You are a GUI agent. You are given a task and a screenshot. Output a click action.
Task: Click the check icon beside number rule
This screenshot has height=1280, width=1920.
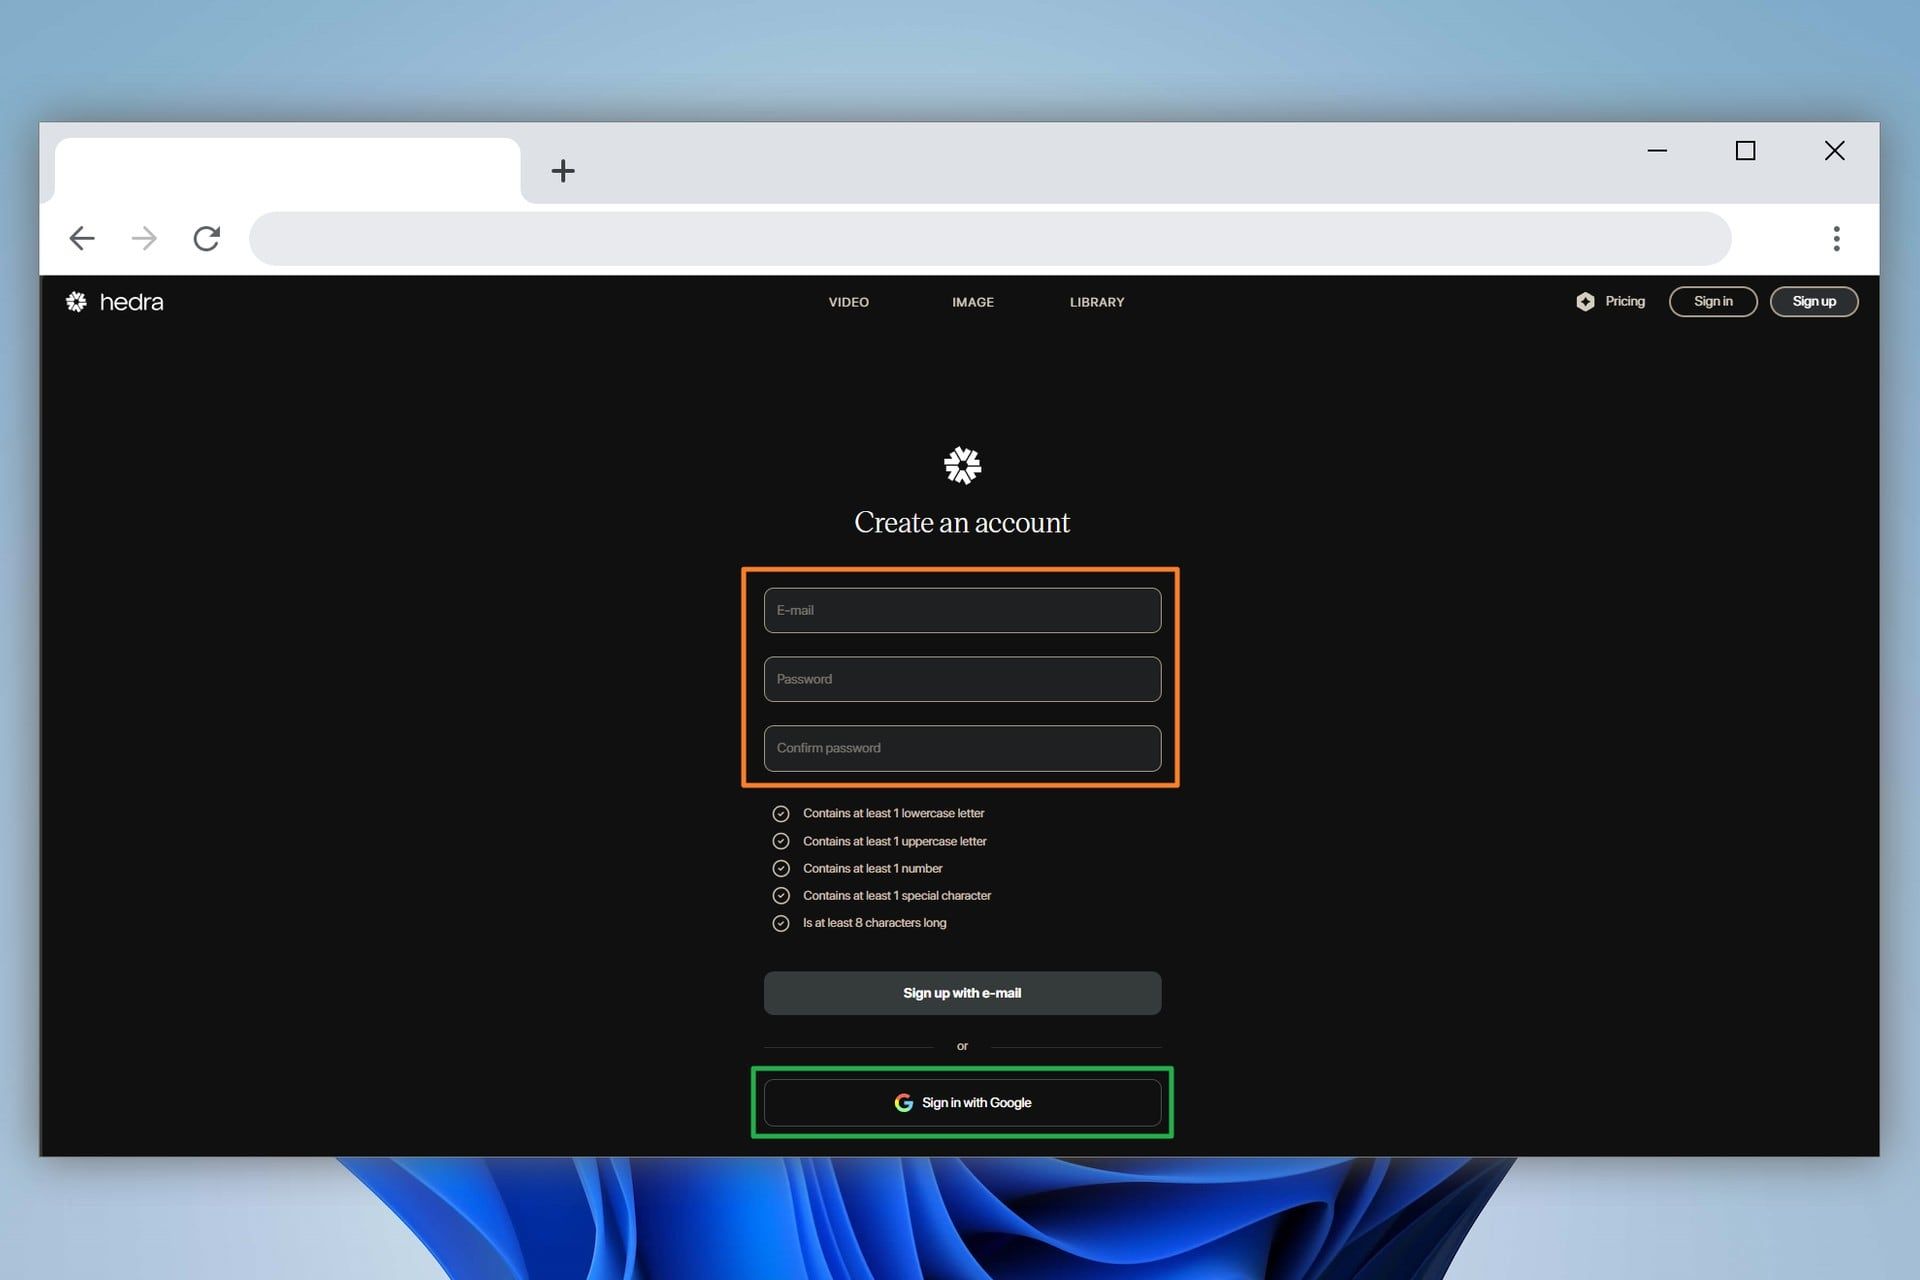[781, 868]
